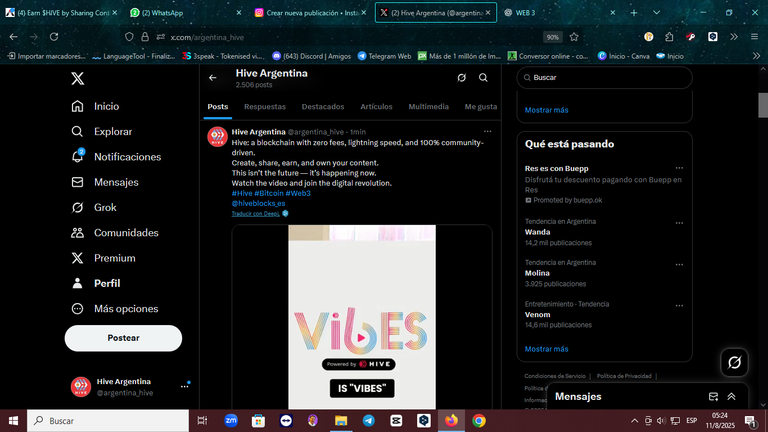Click the #Bitcoin hashtag

coord(269,193)
